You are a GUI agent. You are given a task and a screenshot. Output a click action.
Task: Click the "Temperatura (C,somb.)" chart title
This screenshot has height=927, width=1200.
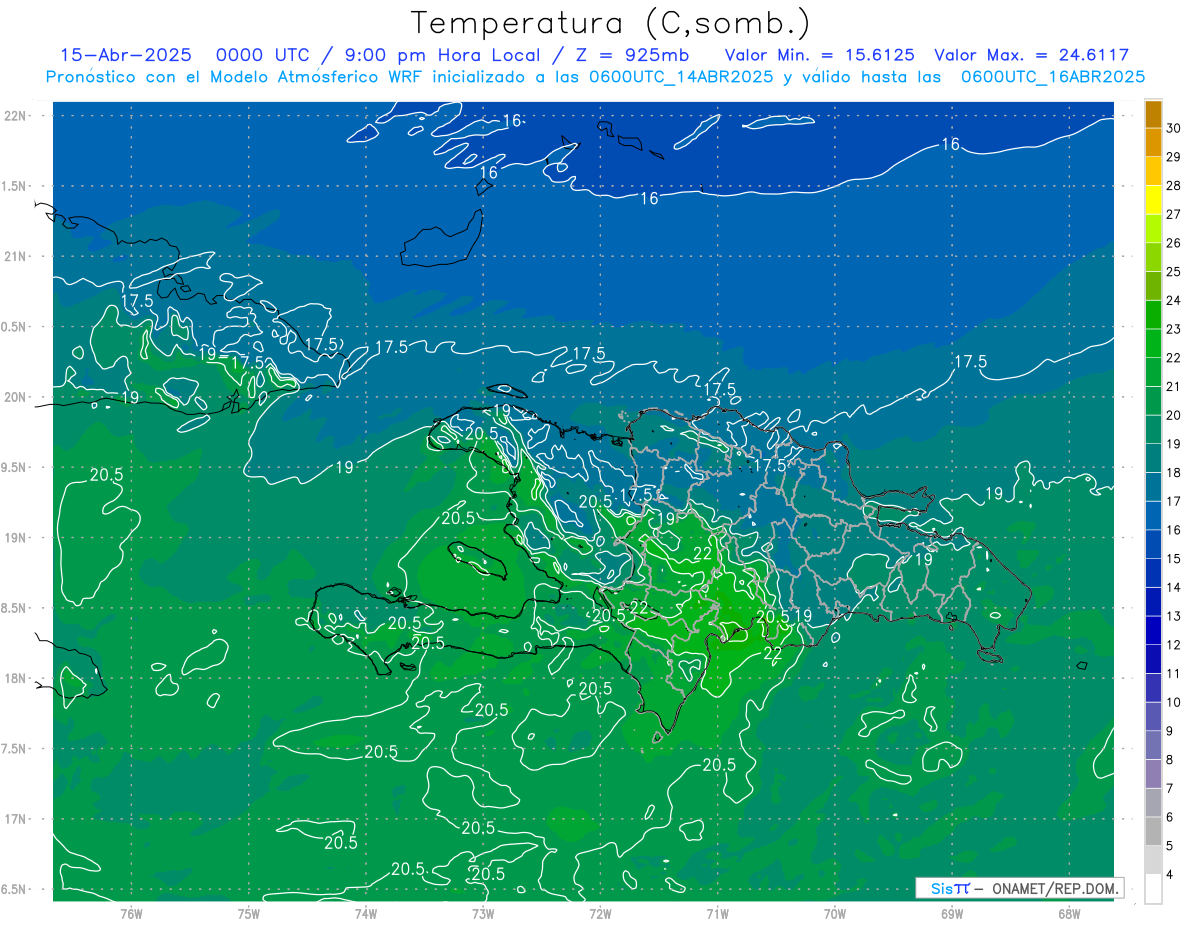[610, 23]
